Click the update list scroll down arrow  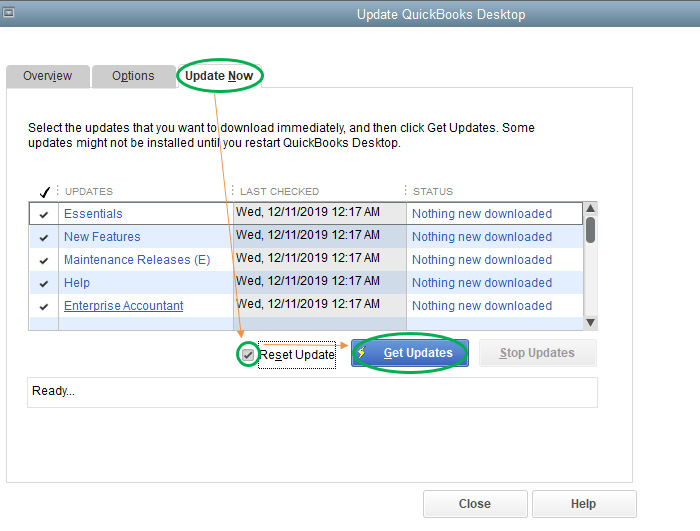point(590,322)
